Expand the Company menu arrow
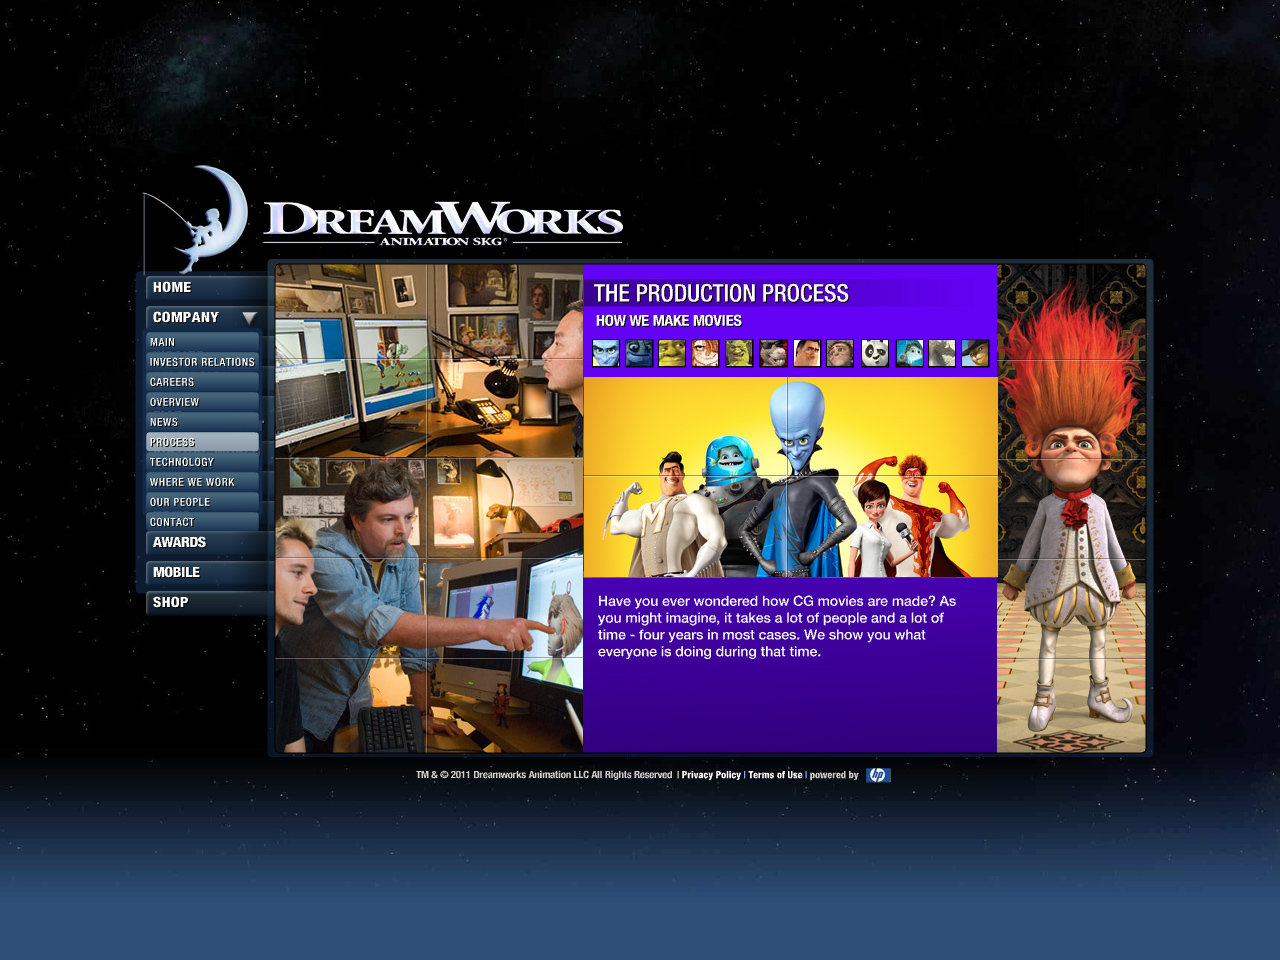The height and width of the screenshot is (960, 1280). (250, 318)
